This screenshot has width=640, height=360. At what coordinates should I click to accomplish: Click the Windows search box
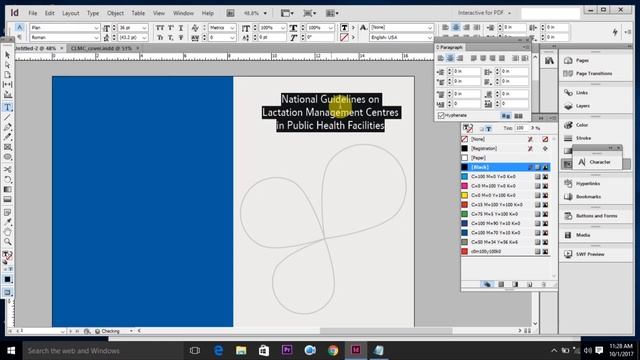coord(102,351)
